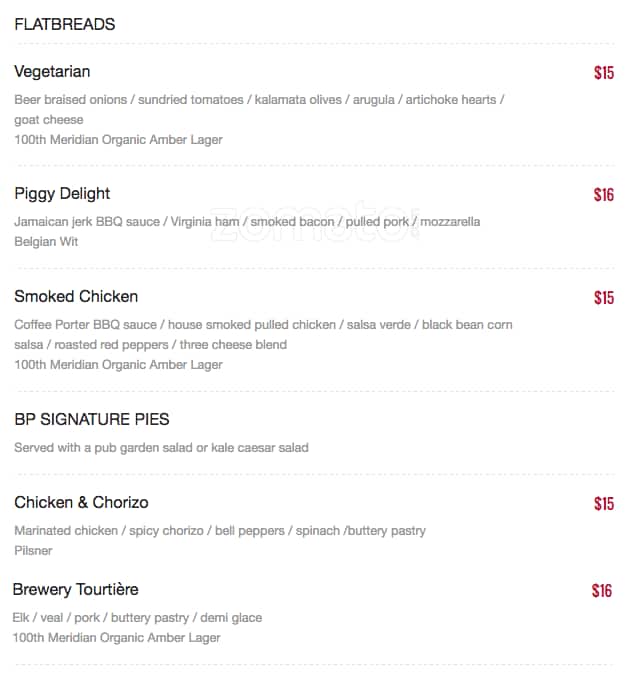The width and height of the screenshot is (630, 683).
Task: Click the Coffee Porter BBQ sauce description
Action: [x=263, y=325]
